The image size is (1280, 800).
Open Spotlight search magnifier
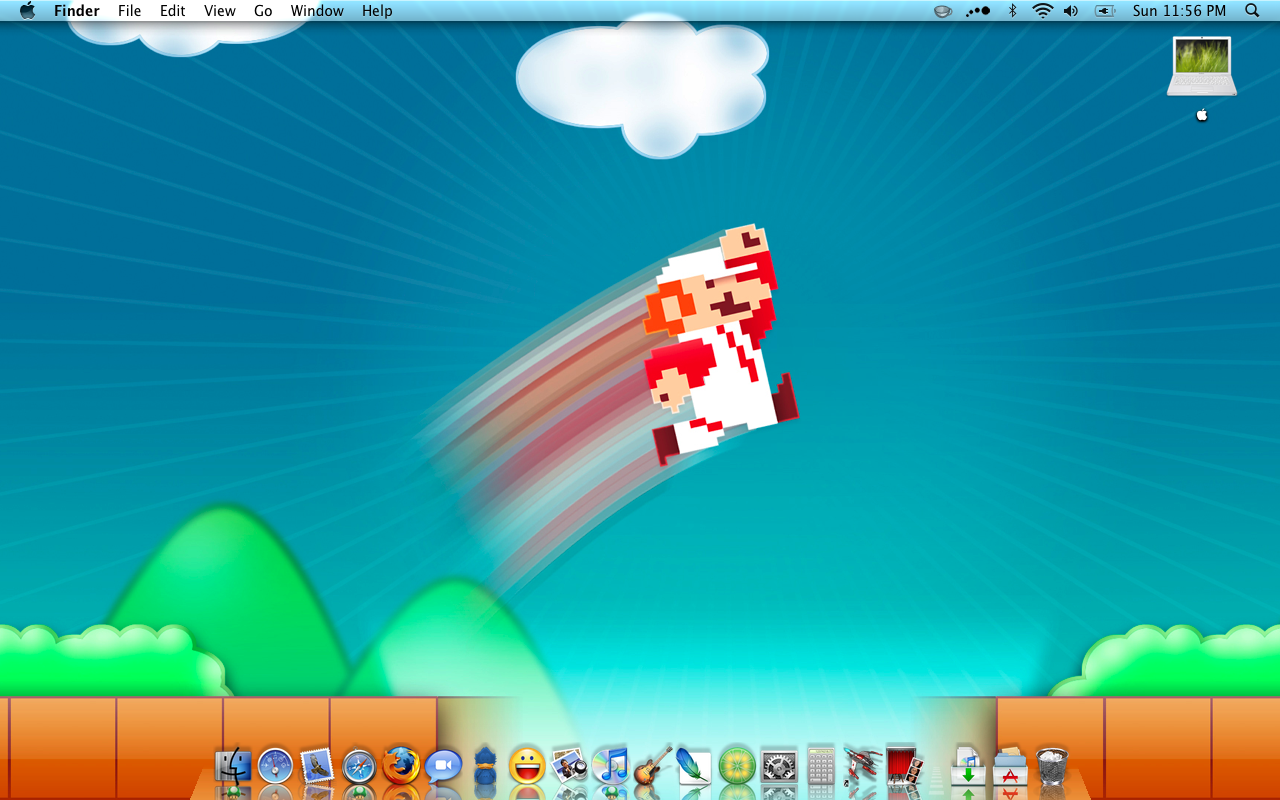(x=1252, y=11)
